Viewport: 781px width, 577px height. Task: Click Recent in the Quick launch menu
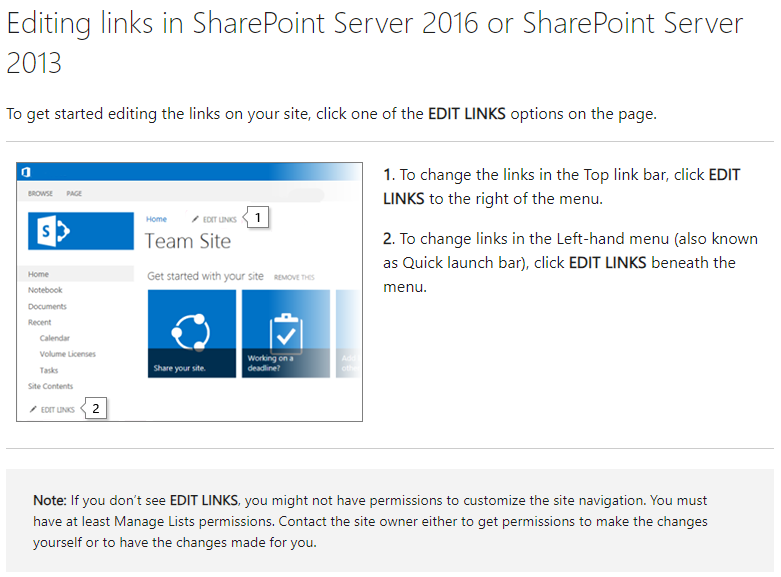click(40, 322)
